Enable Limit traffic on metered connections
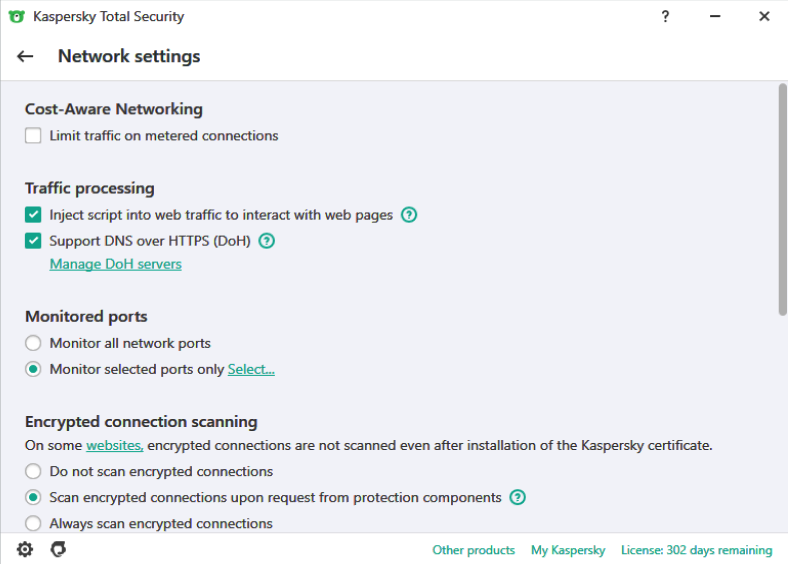 33,136
